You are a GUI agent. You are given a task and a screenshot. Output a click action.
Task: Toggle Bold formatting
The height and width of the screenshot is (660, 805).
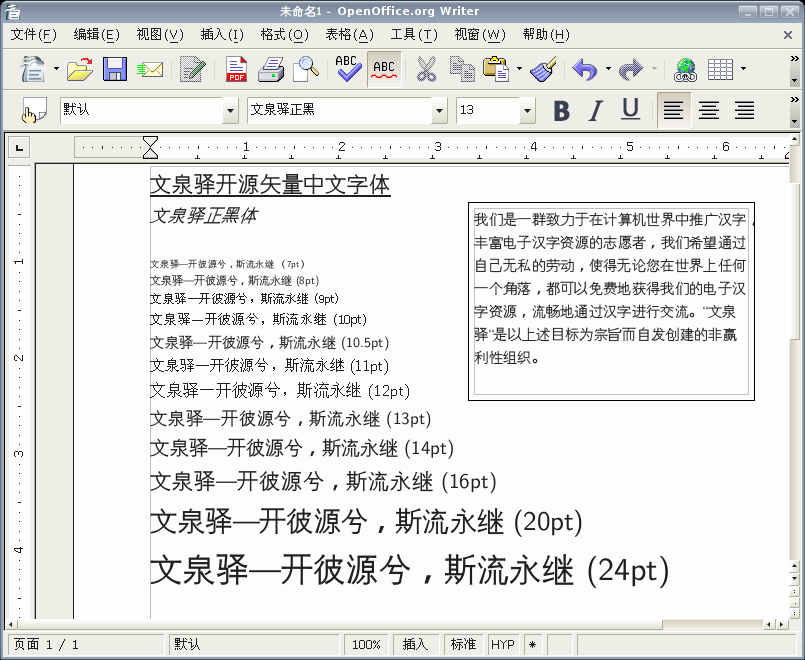[x=562, y=110]
